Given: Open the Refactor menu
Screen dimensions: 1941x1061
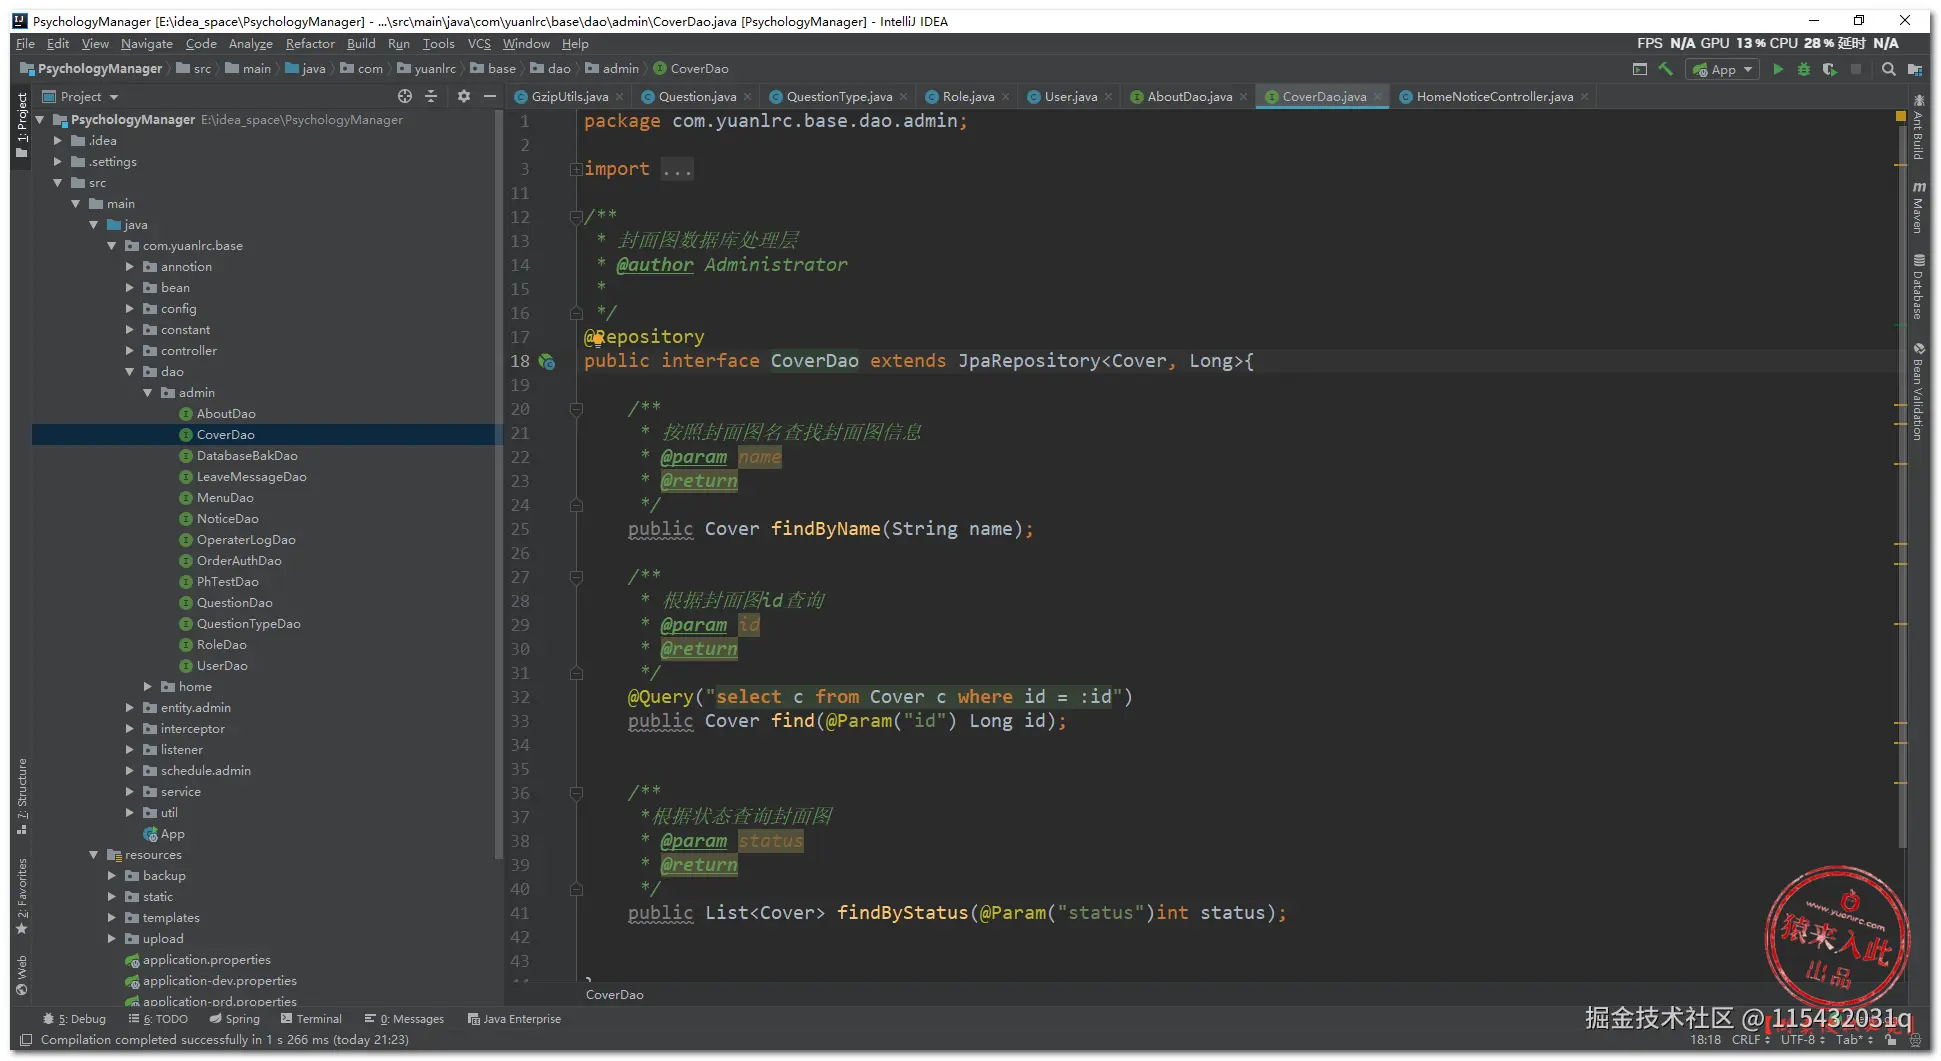Looking at the screenshot, I should pos(310,44).
